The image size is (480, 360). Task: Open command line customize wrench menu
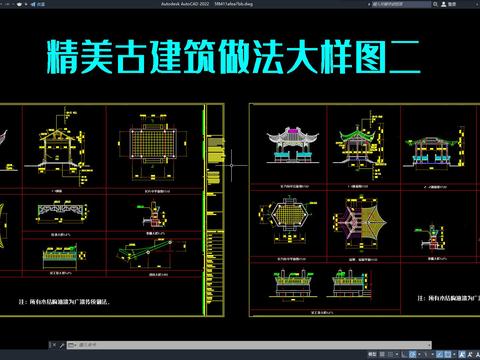pyautogui.click(x=62, y=345)
